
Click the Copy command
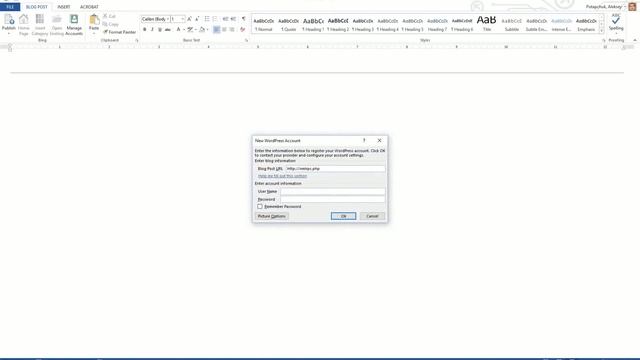coord(111,24)
